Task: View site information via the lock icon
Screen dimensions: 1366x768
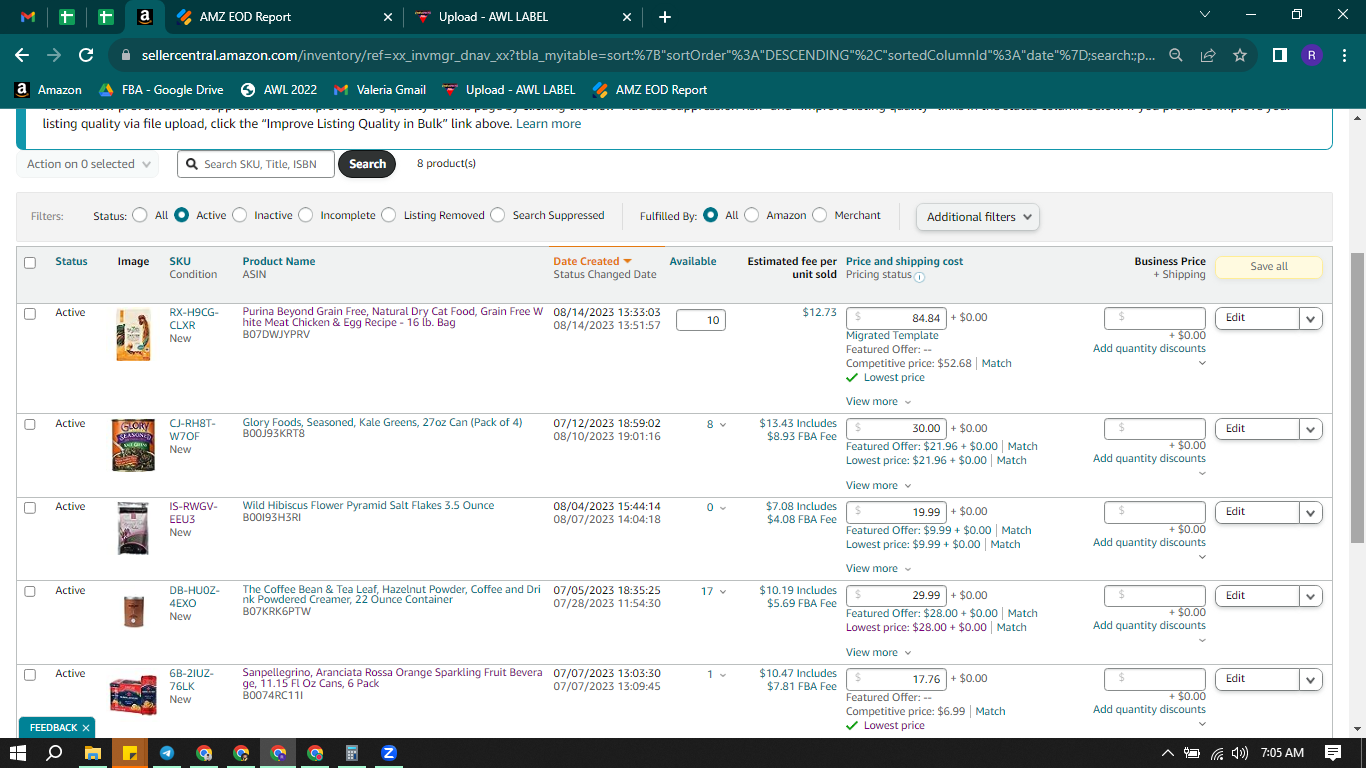Action: coord(127,56)
